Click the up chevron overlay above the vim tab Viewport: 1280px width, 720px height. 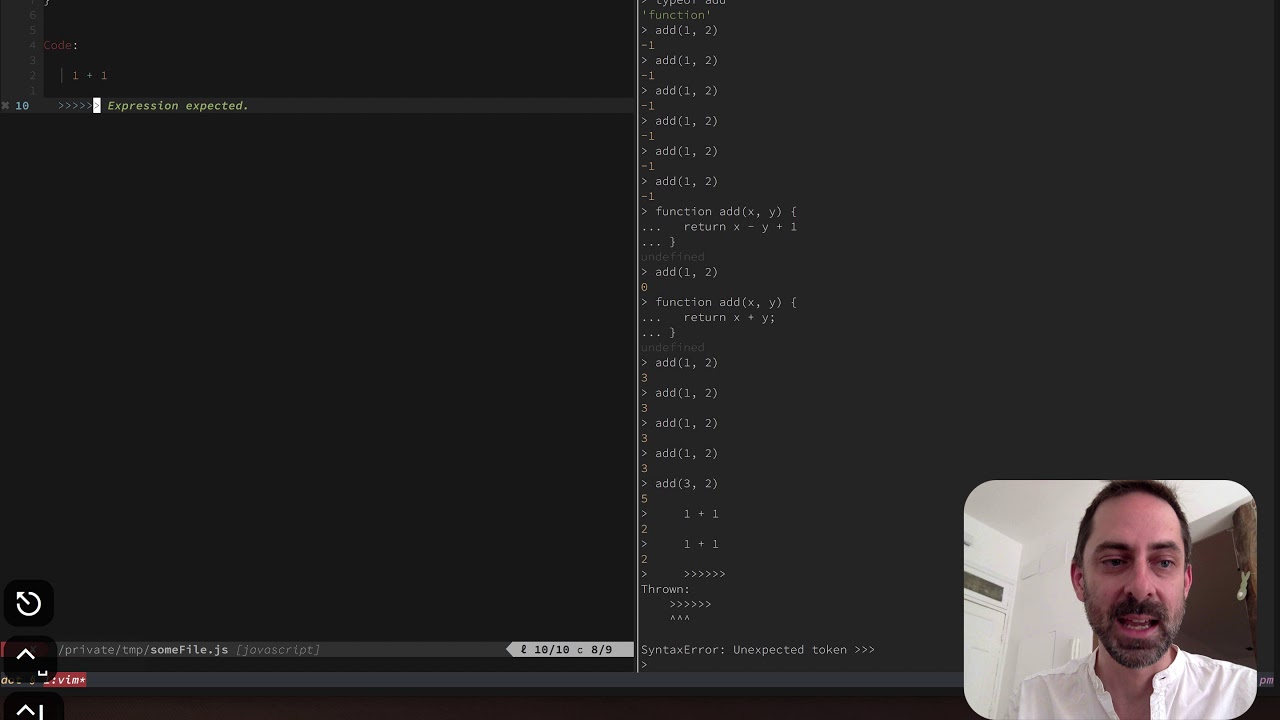tap(26, 656)
